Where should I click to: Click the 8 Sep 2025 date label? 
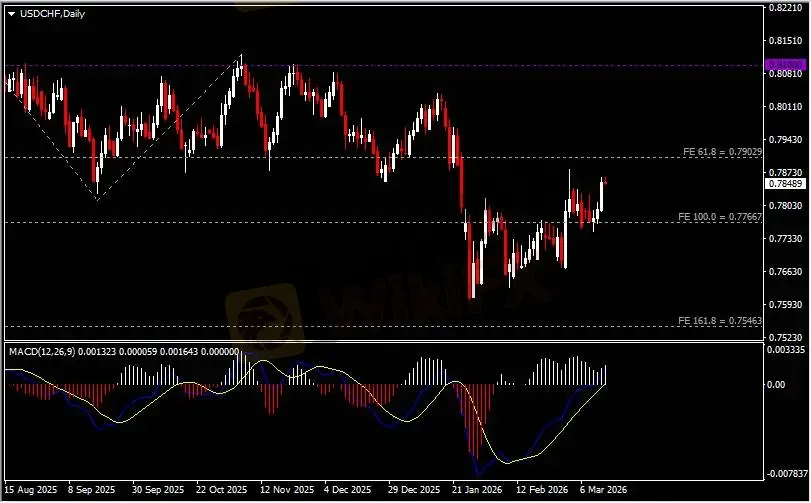click(x=92, y=490)
